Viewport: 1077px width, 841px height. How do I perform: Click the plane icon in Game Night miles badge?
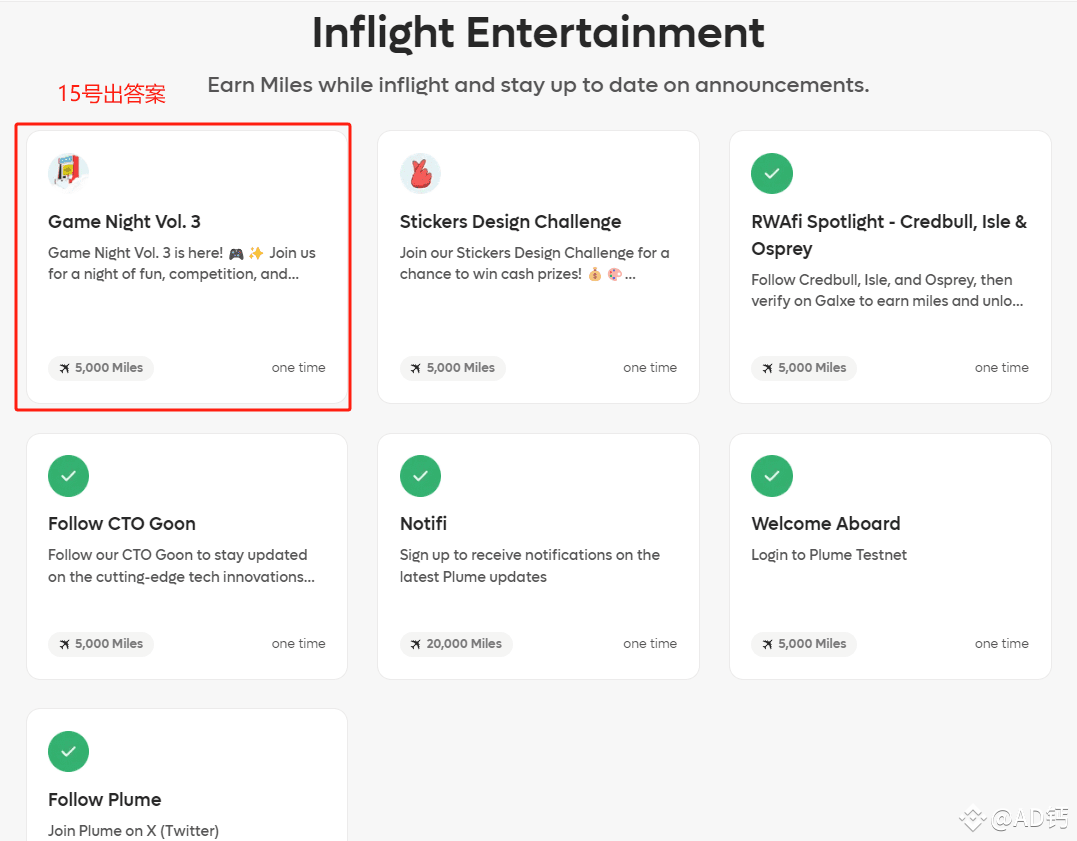tap(63, 368)
